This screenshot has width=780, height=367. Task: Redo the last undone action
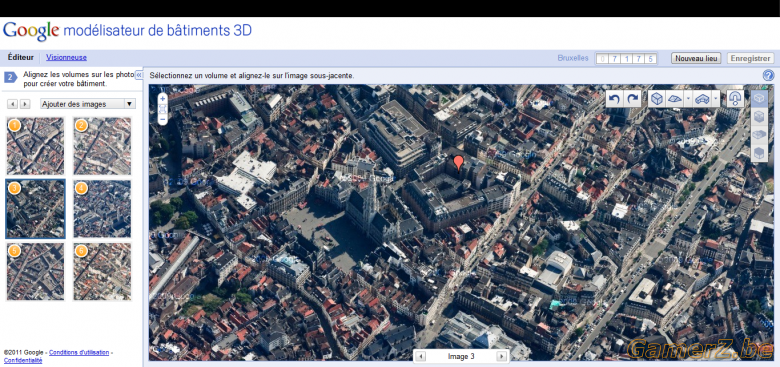pyautogui.click(x=632, y=99)
